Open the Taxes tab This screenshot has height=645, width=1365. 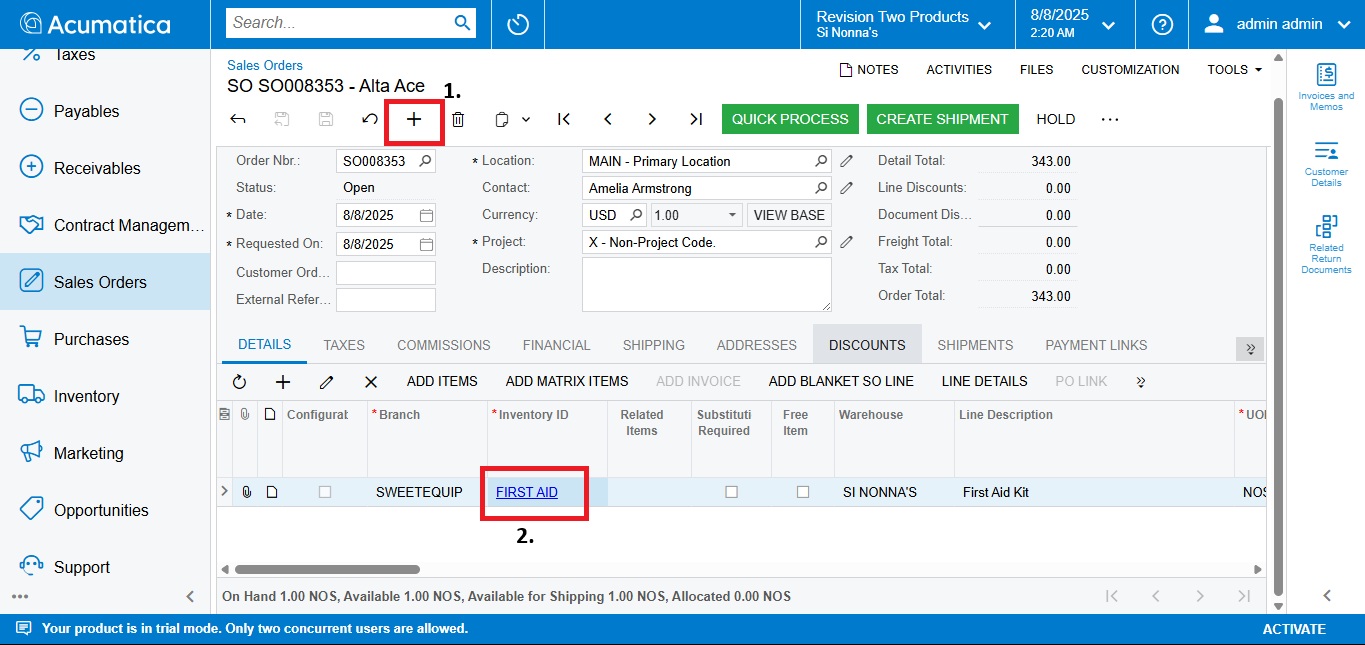[344, 345]
